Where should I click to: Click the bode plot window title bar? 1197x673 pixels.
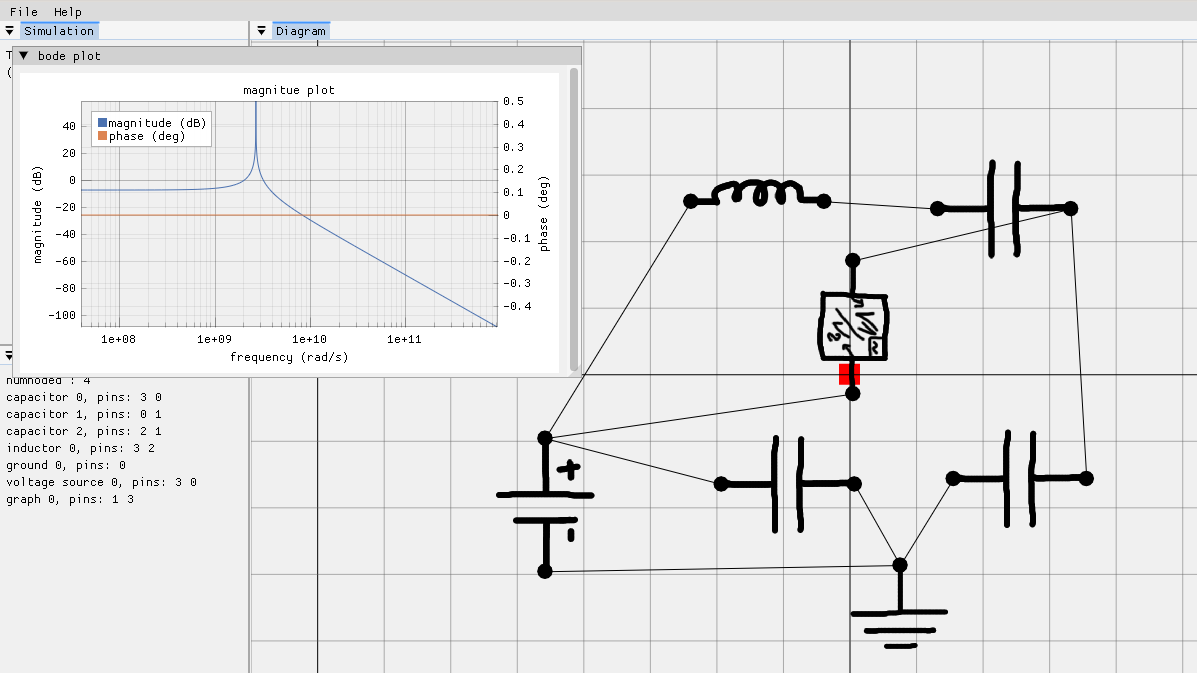297,56
